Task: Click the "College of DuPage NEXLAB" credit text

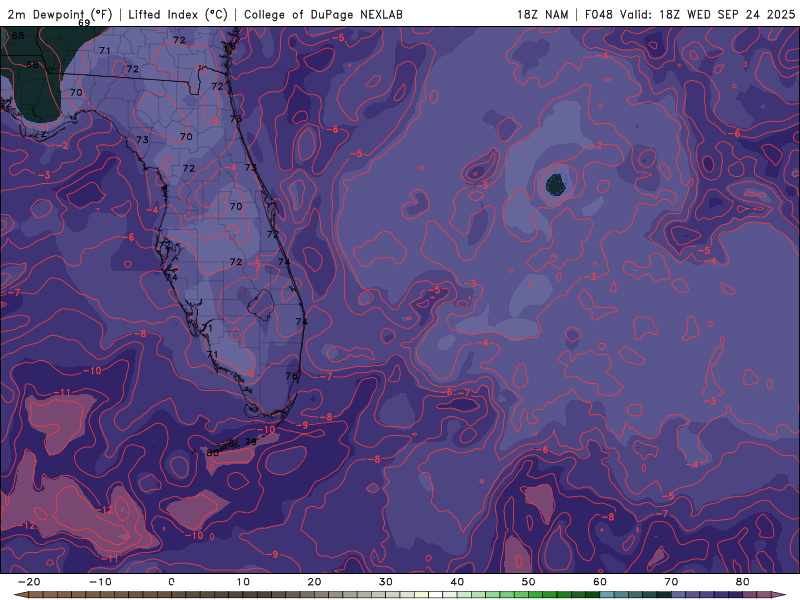Action: [323, 14]
